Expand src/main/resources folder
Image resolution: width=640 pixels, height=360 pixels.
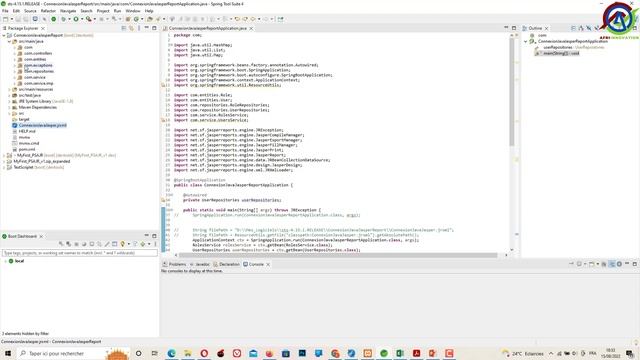(9, 89)
